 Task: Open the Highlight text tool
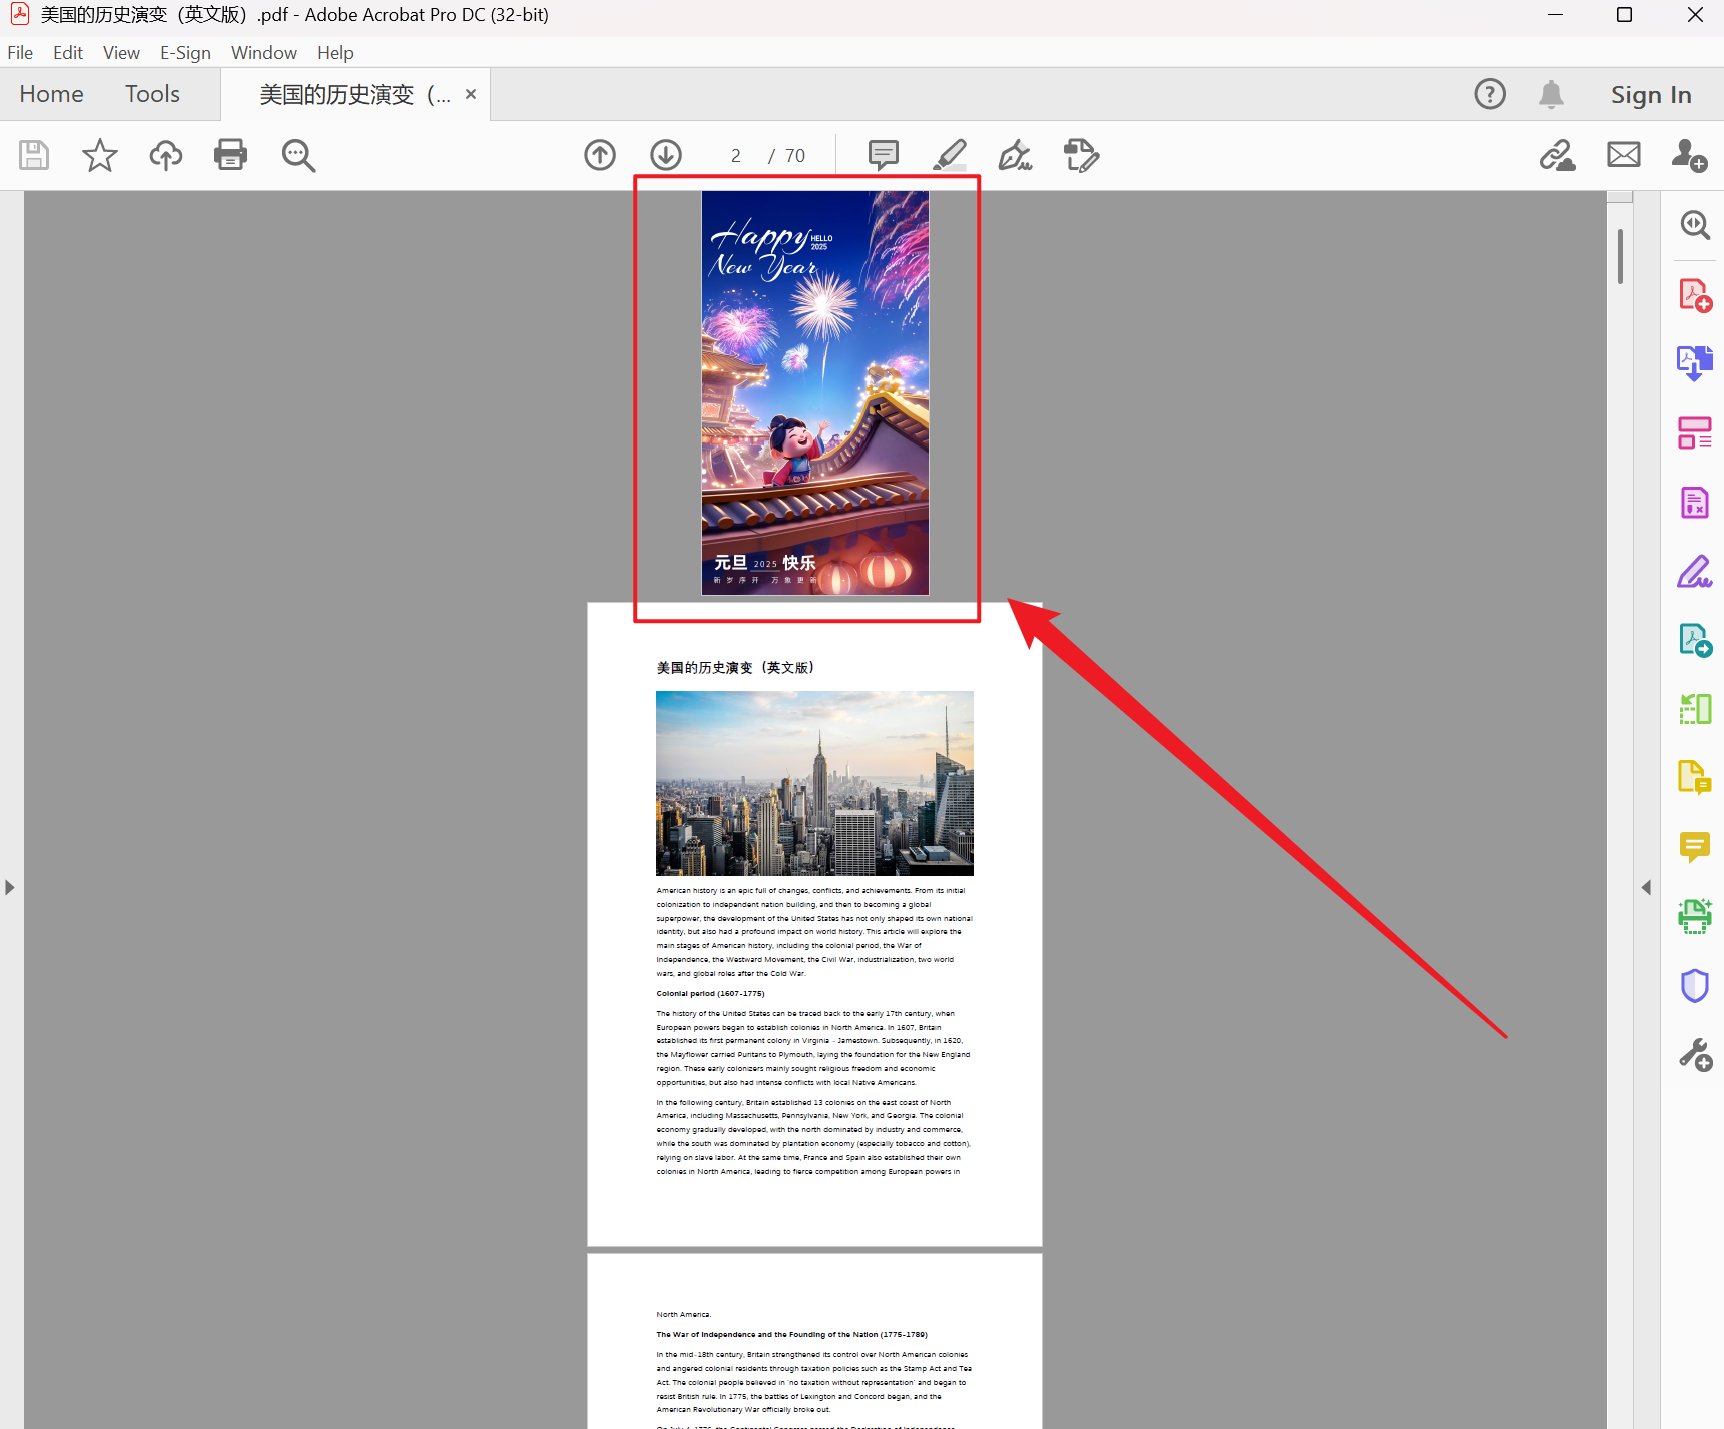click(949, 155)
